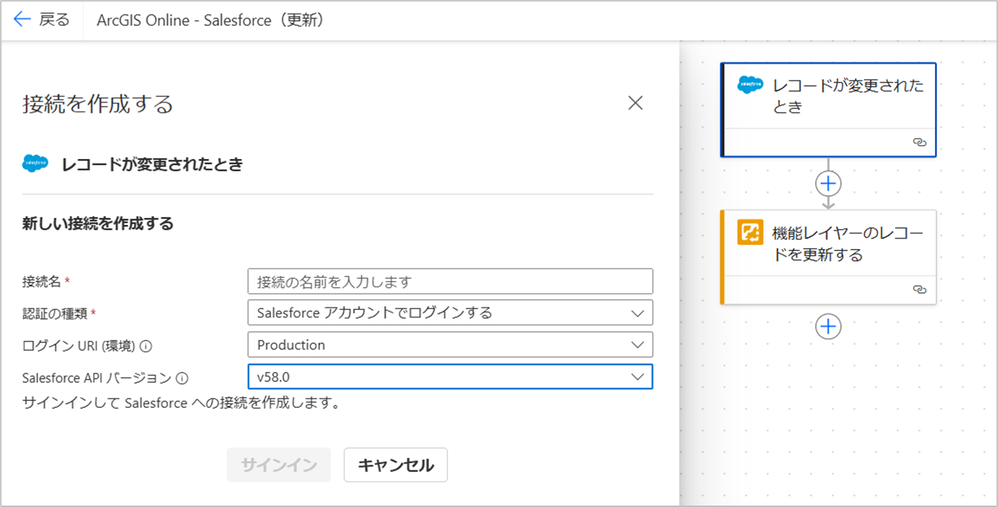Screen dimensions: 998x507
Task: Click the link icon on trigger card
Action: 920,143
